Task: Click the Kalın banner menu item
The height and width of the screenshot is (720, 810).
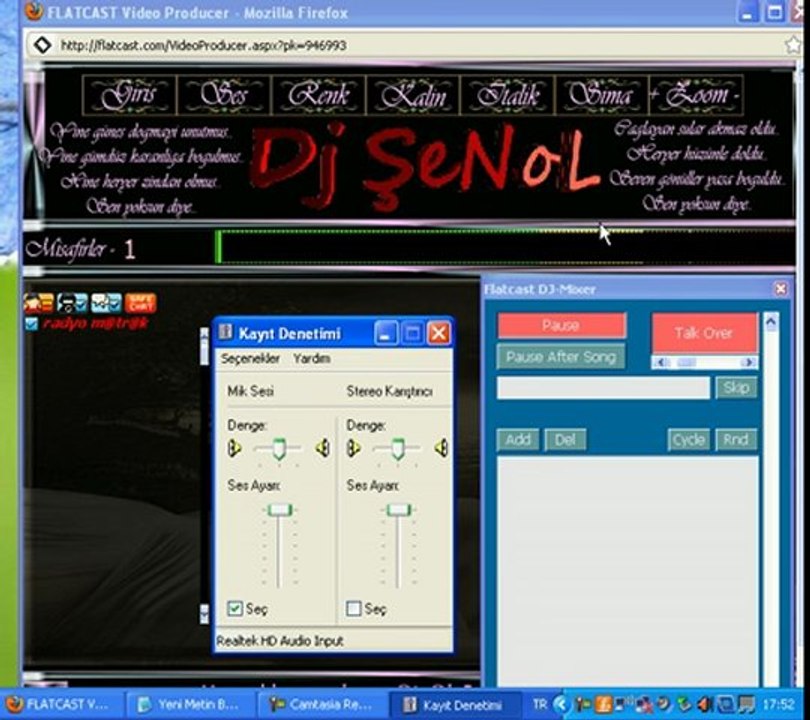Action: [x=413, y=95]
